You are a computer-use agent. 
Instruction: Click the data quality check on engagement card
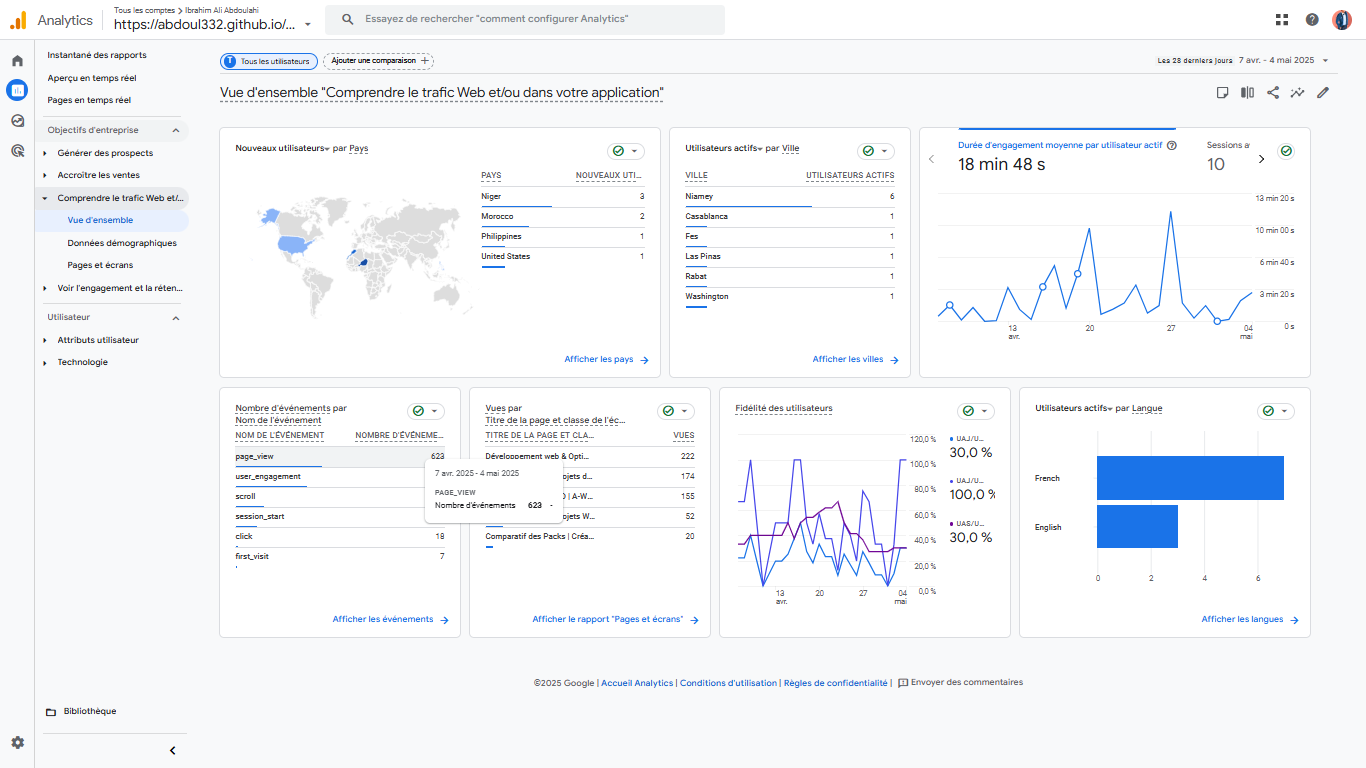(1286, 151)
